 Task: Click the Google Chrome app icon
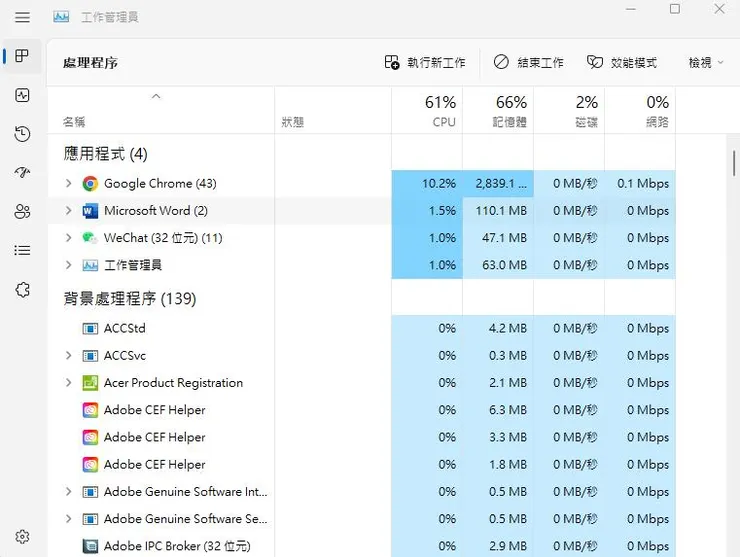coord(90,184)
